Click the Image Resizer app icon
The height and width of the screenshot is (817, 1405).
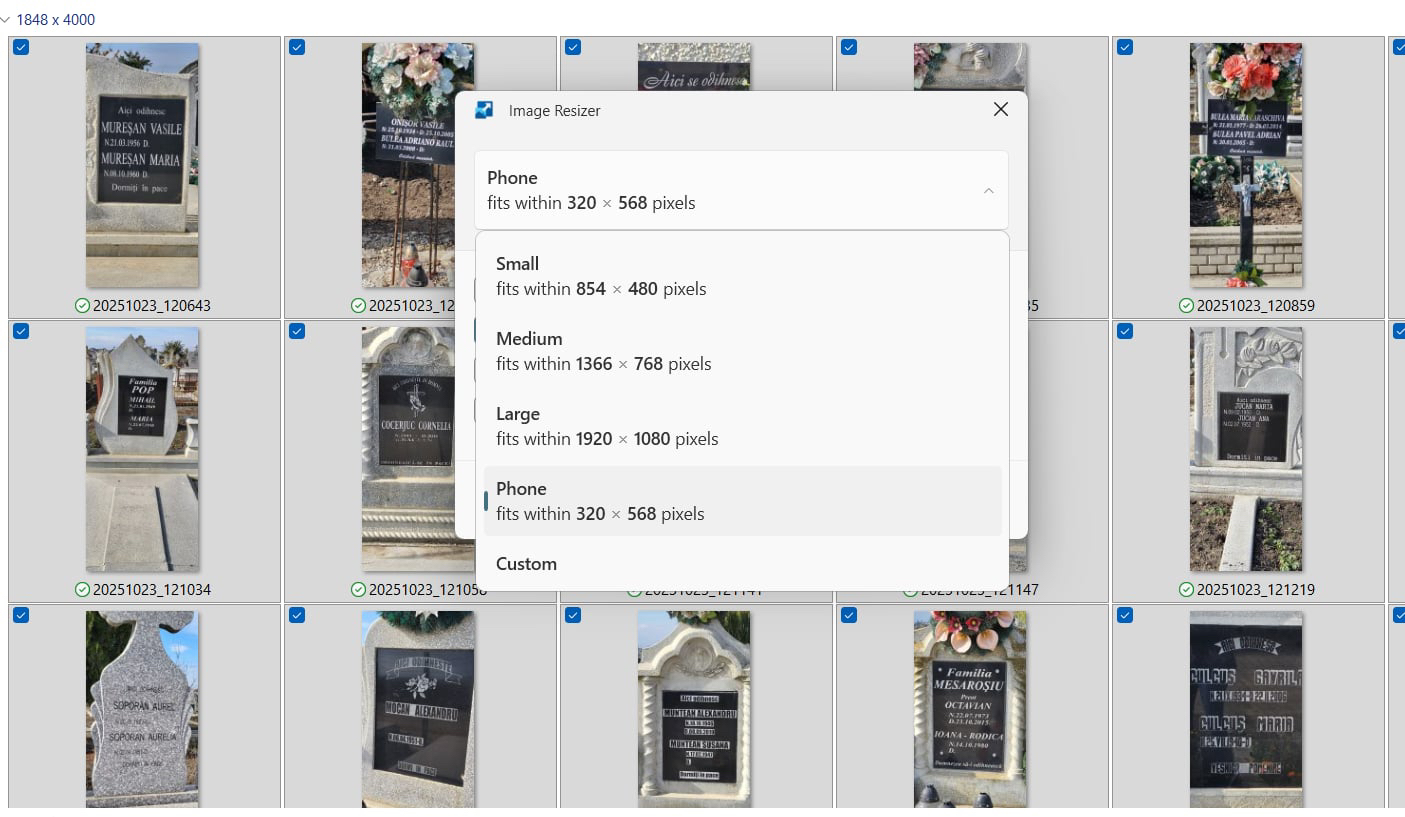tap(484, 110)
